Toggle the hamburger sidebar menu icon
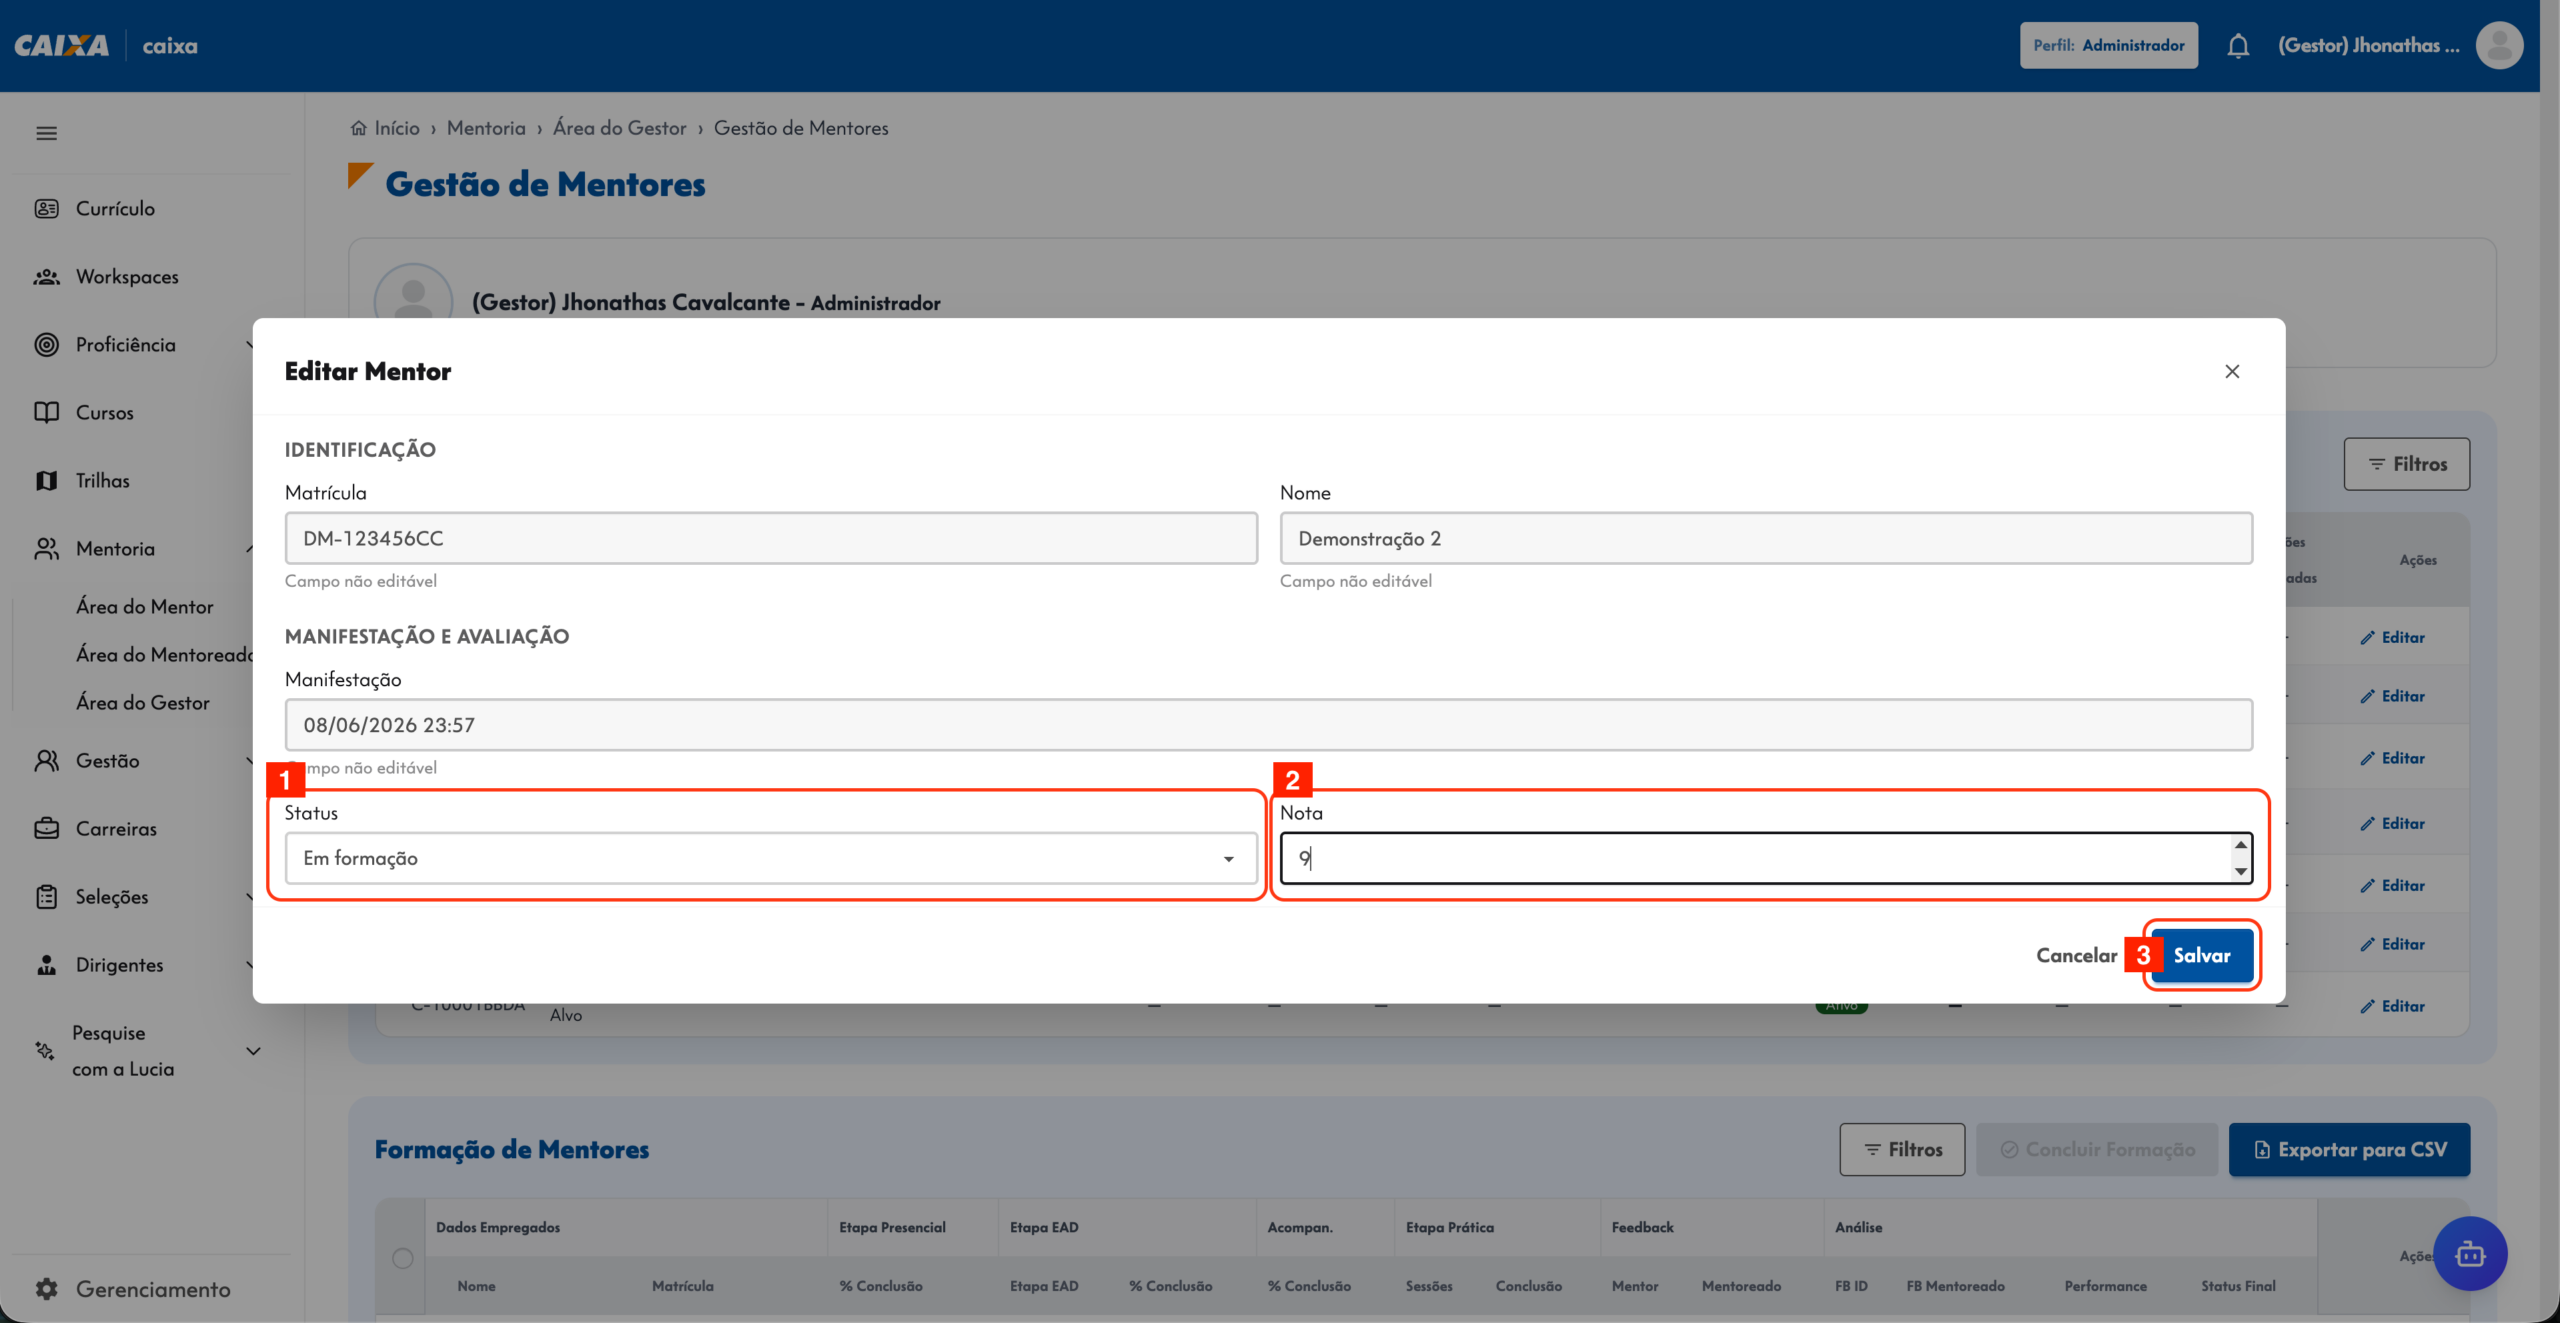Image resolution: width=2560 pixels, height=1323 pixels. click(x=46, y=133)
